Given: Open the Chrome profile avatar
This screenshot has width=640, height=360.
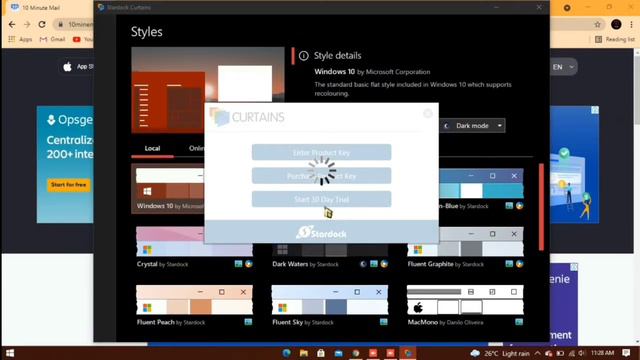Looking at the screenshot, I should point(616,24).
